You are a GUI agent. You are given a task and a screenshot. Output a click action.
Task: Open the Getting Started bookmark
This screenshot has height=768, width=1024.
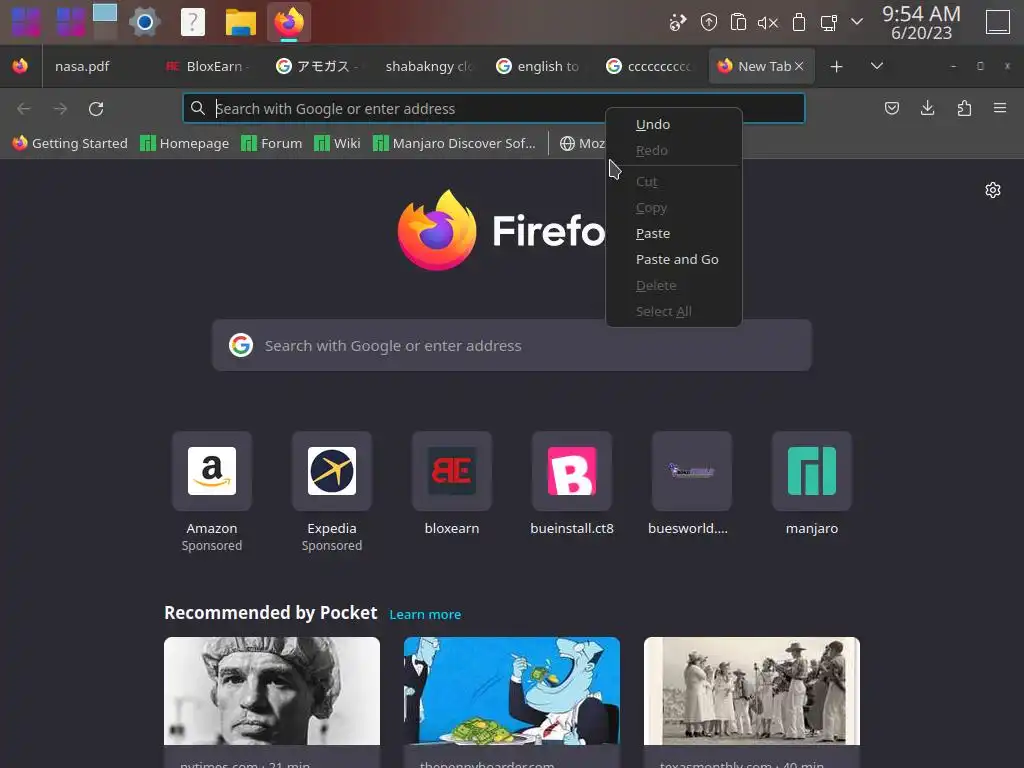point(70,143)
